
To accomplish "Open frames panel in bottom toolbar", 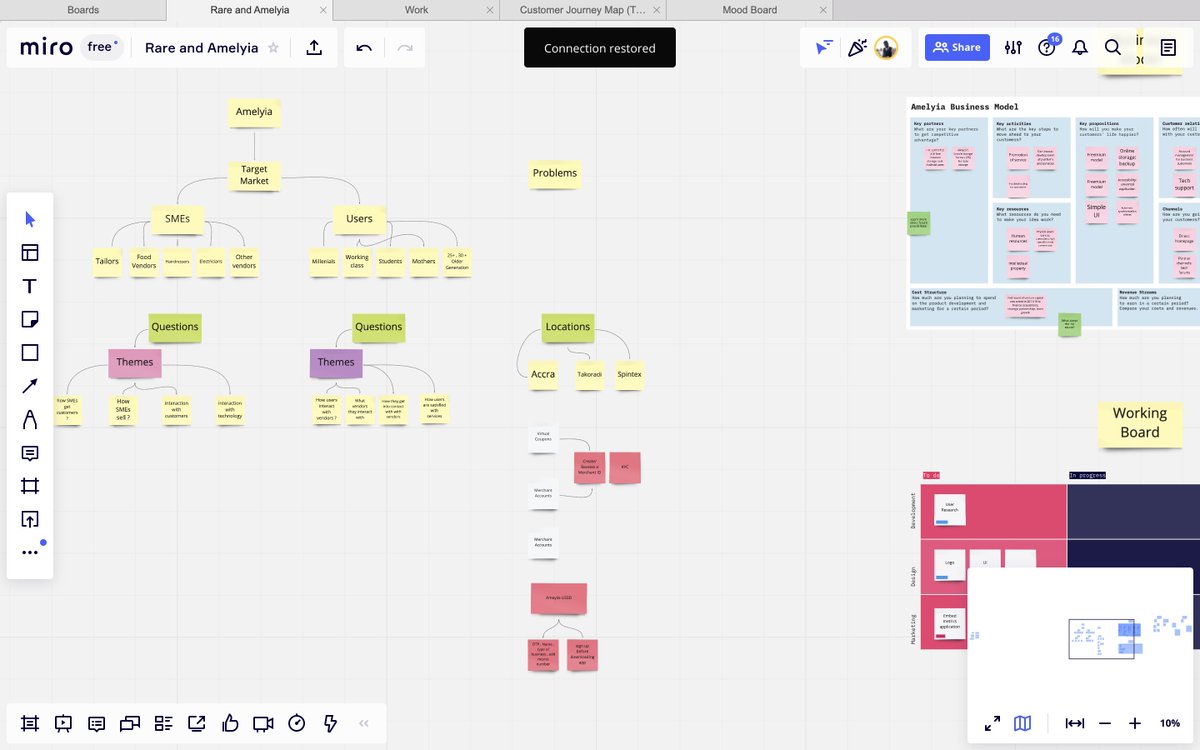I will 29,723.
